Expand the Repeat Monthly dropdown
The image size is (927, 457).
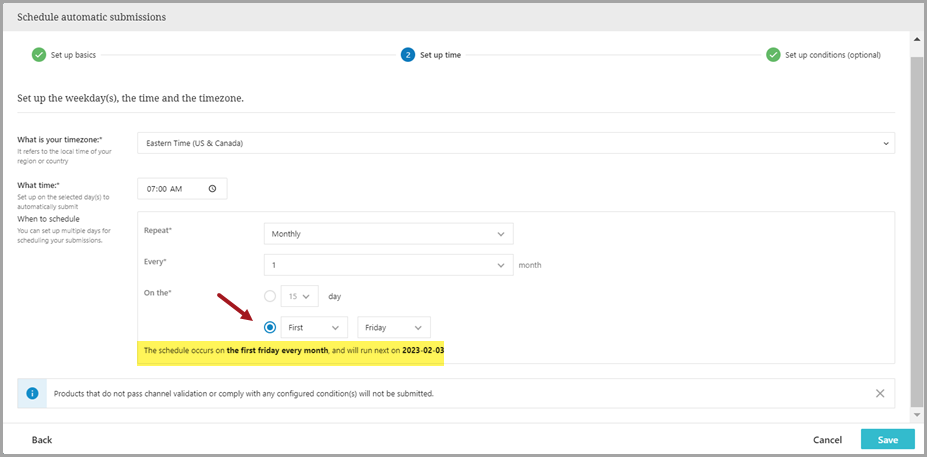click(388, 234)
